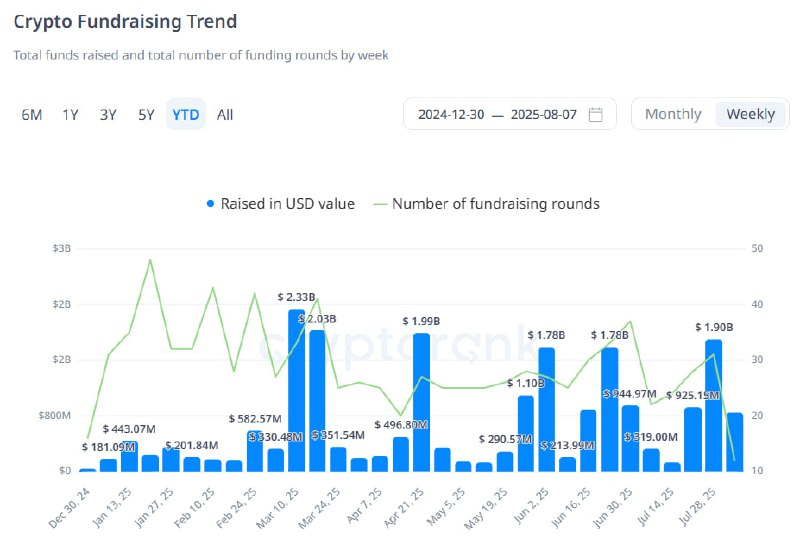Select the 6M time range
The width and height of the screenshot is (800, 557).
(x=32, y=114)
